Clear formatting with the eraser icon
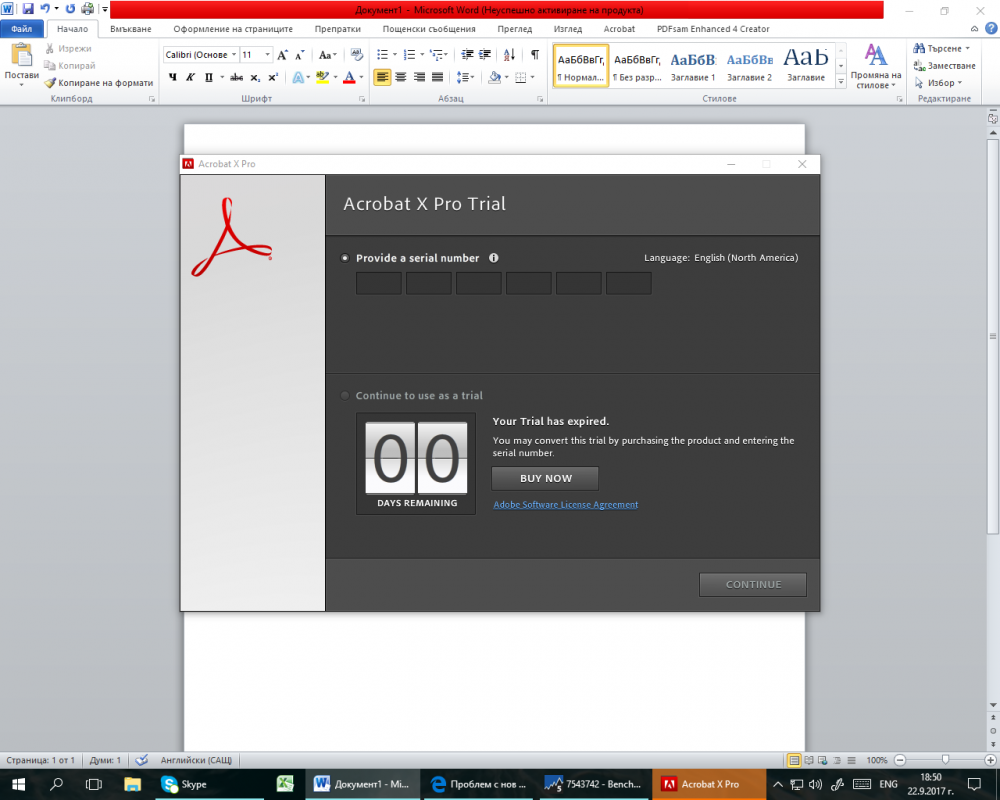The width and height of the screenshot is (1000, 800). [357, 55]
